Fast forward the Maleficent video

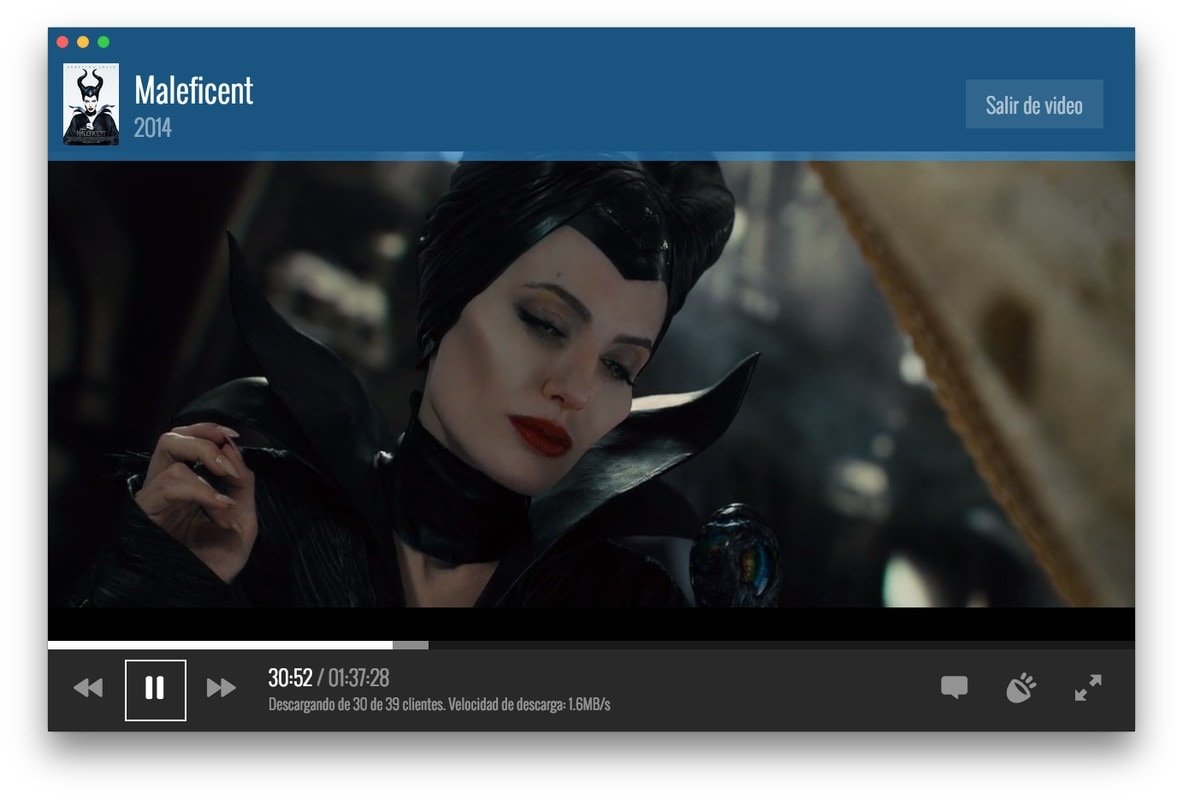[x=221, y=688]
